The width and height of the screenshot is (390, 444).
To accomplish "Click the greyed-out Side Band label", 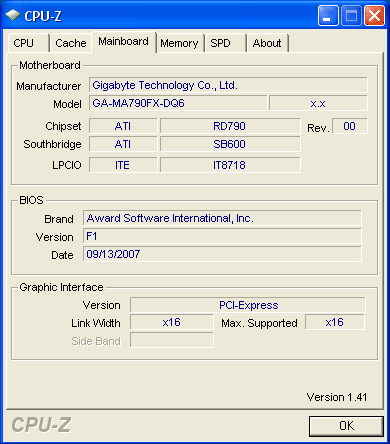I will pos(96,341).
